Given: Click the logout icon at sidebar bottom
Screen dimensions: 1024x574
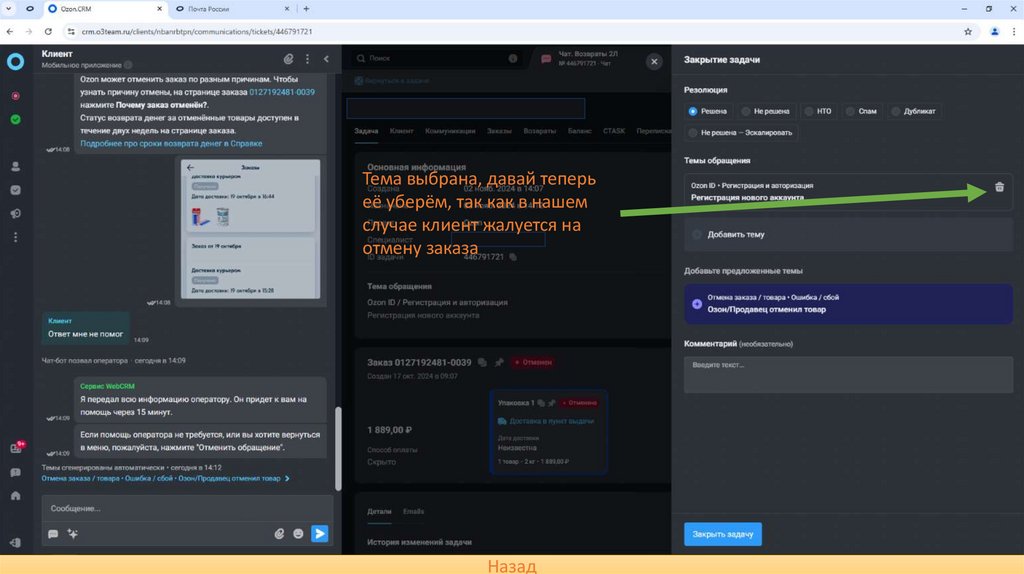Looking at the screenshot, I should coord(16,543).
